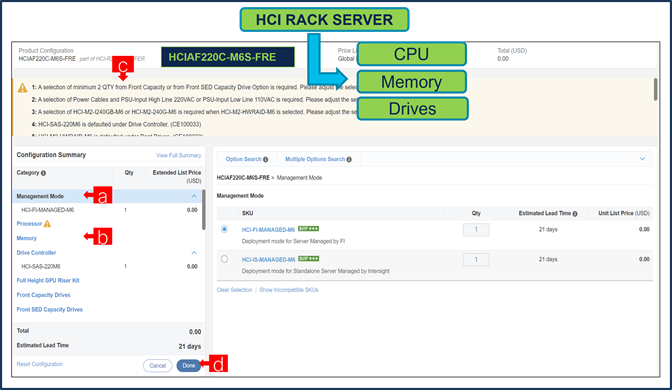Click the View Full Summary link
The image size is (672, 390).
coord(178,156)
